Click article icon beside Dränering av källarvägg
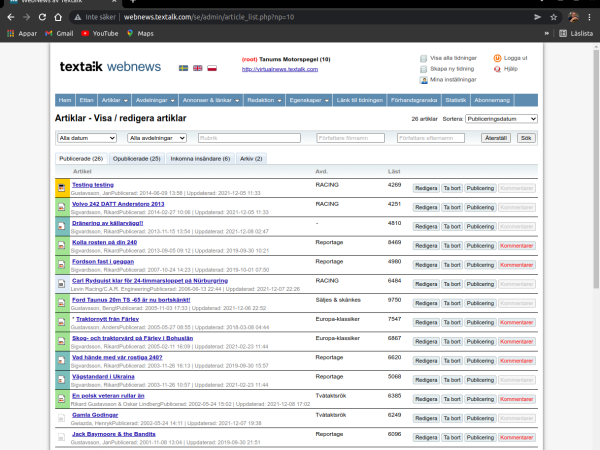600x450 pixels. point(62,226)
